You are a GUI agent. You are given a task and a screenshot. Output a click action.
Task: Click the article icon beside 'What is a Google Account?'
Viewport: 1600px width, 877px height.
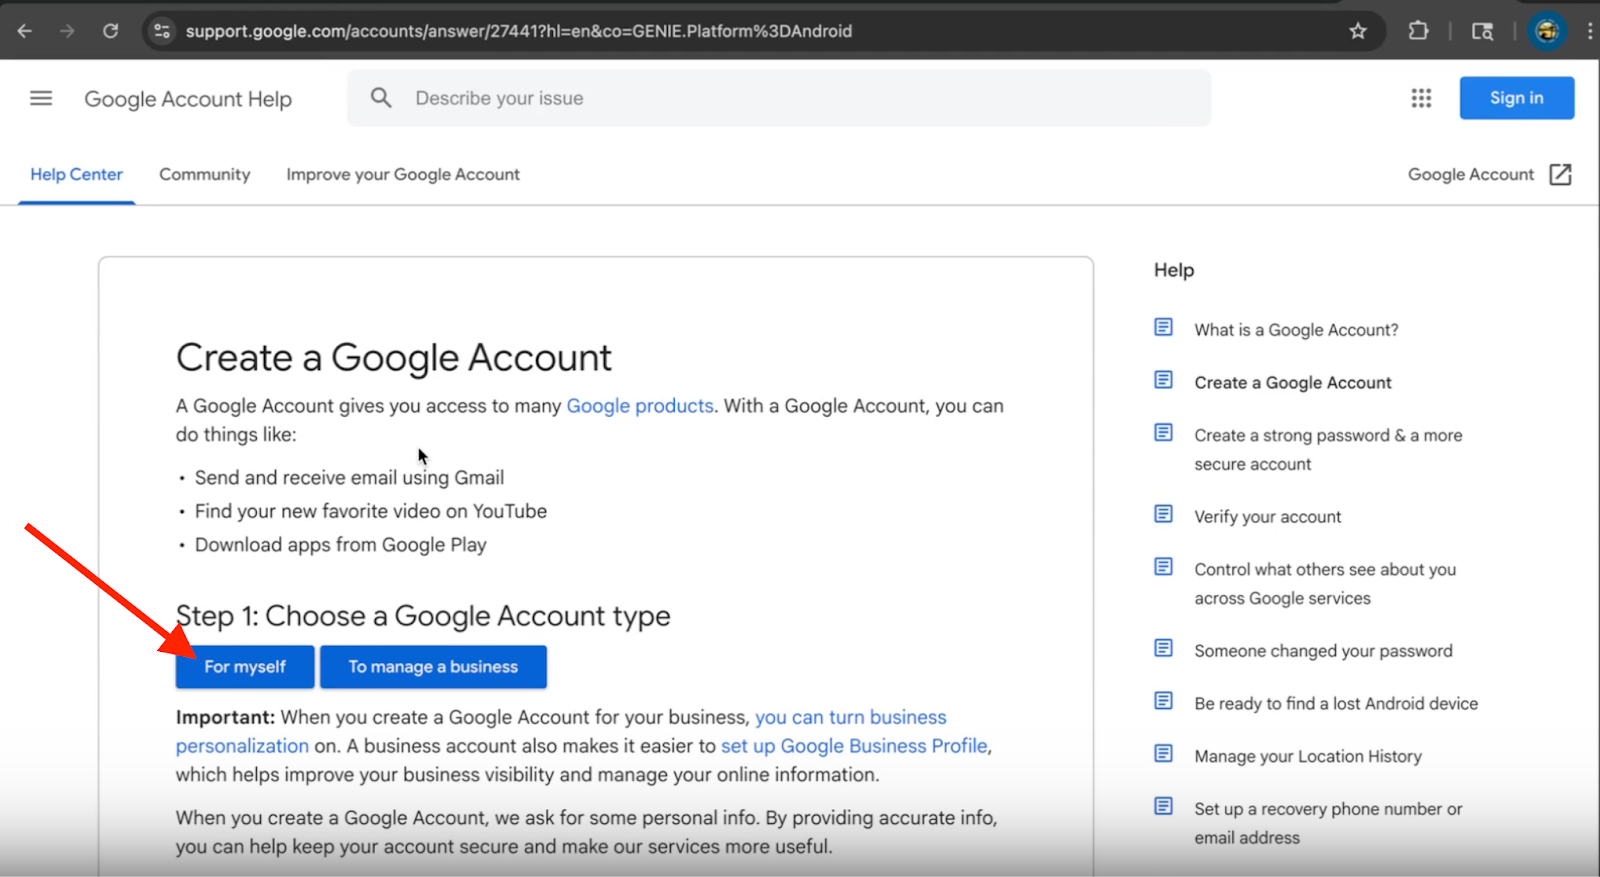(x=1163, y=327)
